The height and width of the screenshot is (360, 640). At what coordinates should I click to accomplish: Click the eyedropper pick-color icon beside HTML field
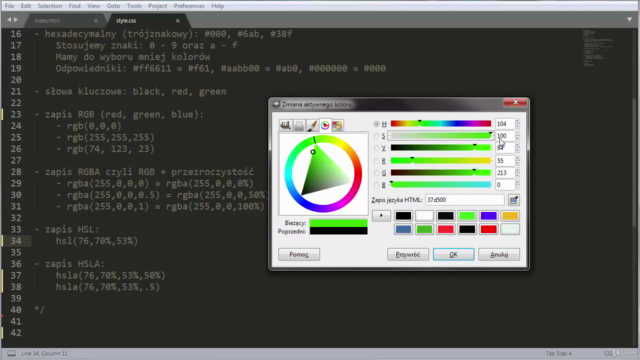click(513, 200)
